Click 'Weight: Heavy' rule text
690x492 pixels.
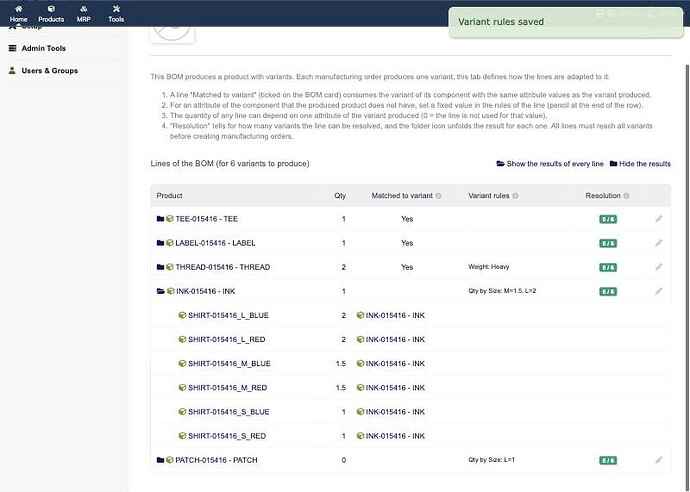coord(488,267)
